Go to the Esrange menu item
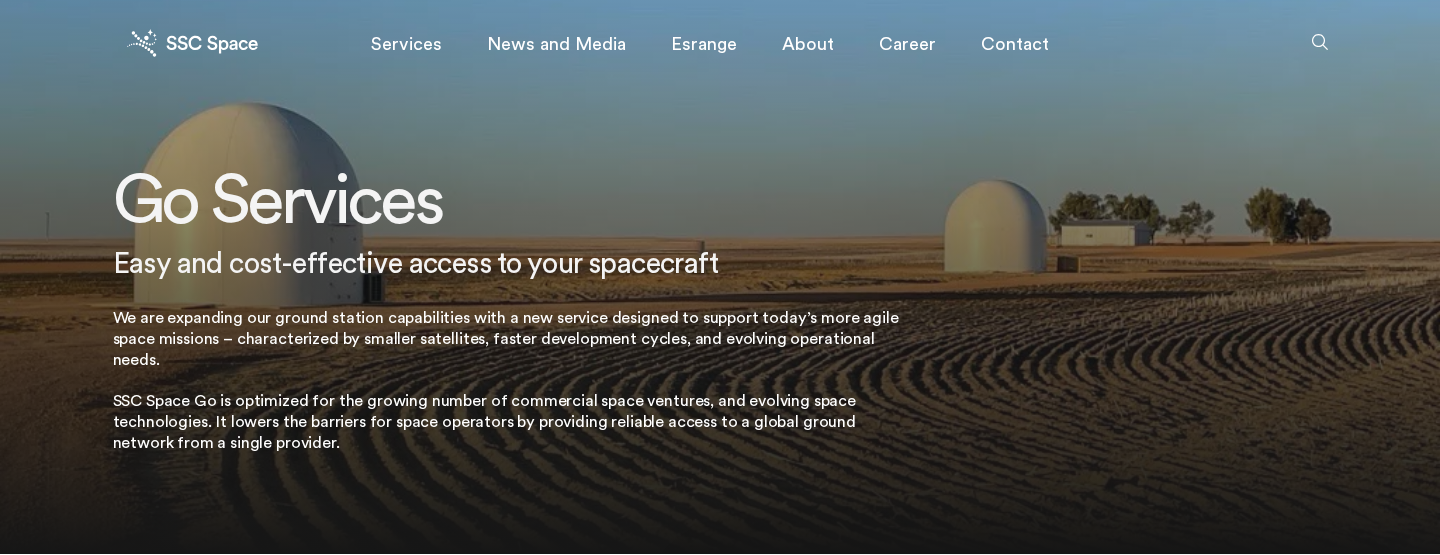This screenshot has height=555, width=1440. pos(704,44)
